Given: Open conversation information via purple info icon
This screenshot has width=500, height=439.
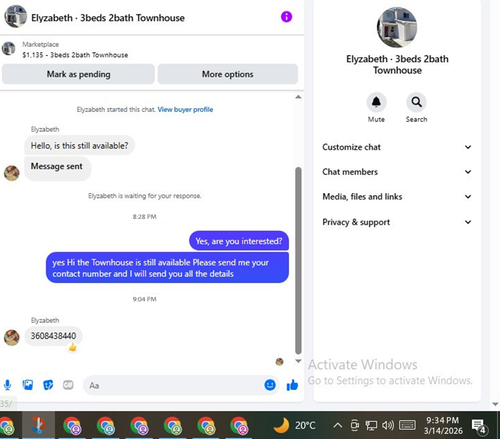Looking at the screenshot, I should [286, 17].
